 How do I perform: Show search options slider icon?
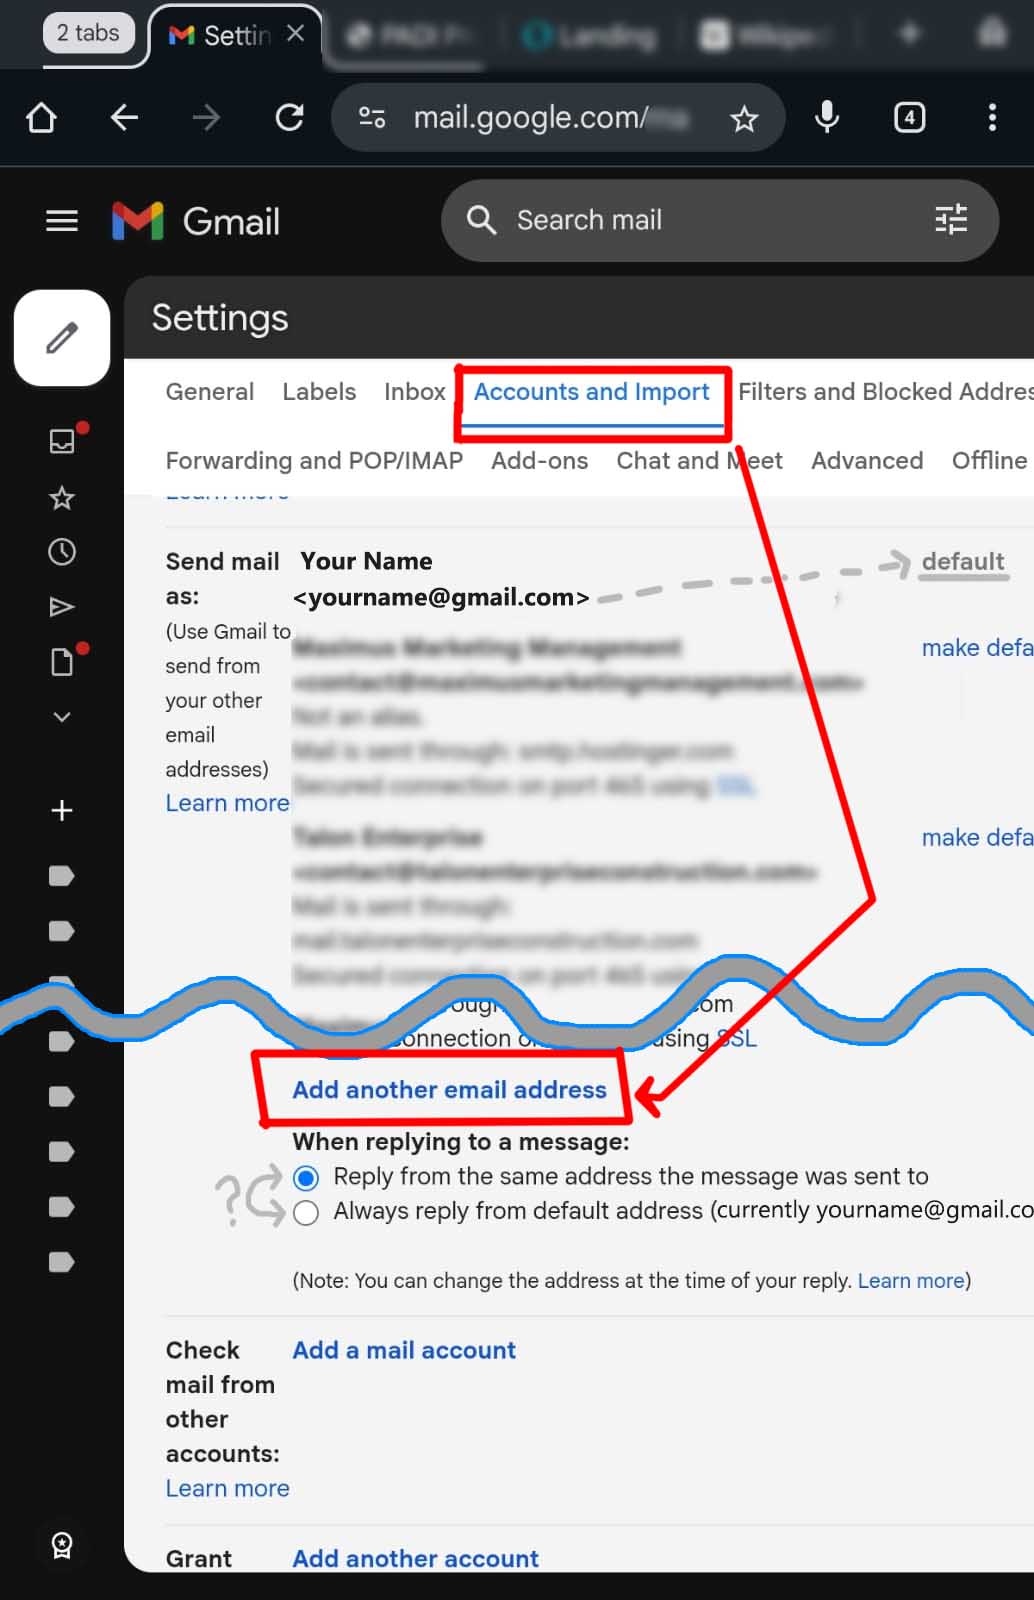coord(950,220)
